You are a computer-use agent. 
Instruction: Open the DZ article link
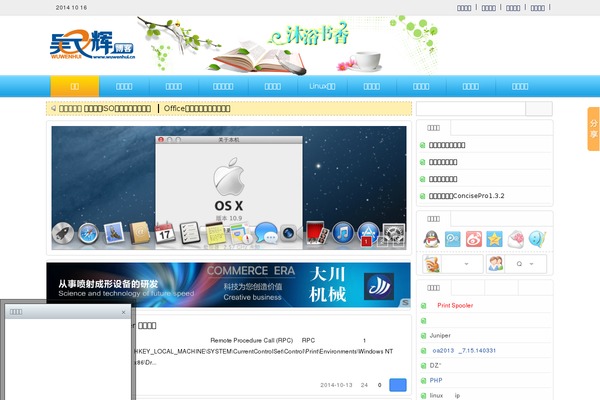point(435,365)
